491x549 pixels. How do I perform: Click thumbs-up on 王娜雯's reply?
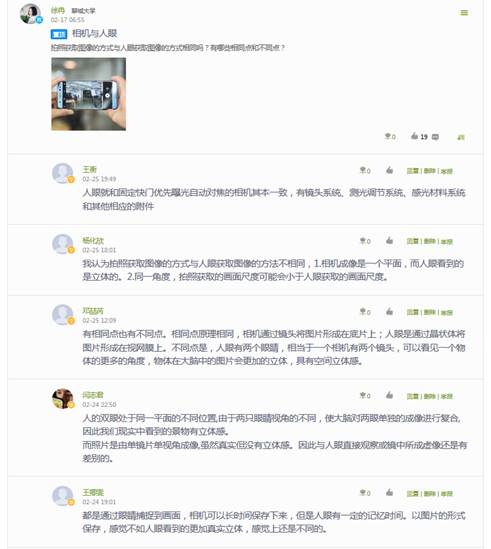[389, 493]
